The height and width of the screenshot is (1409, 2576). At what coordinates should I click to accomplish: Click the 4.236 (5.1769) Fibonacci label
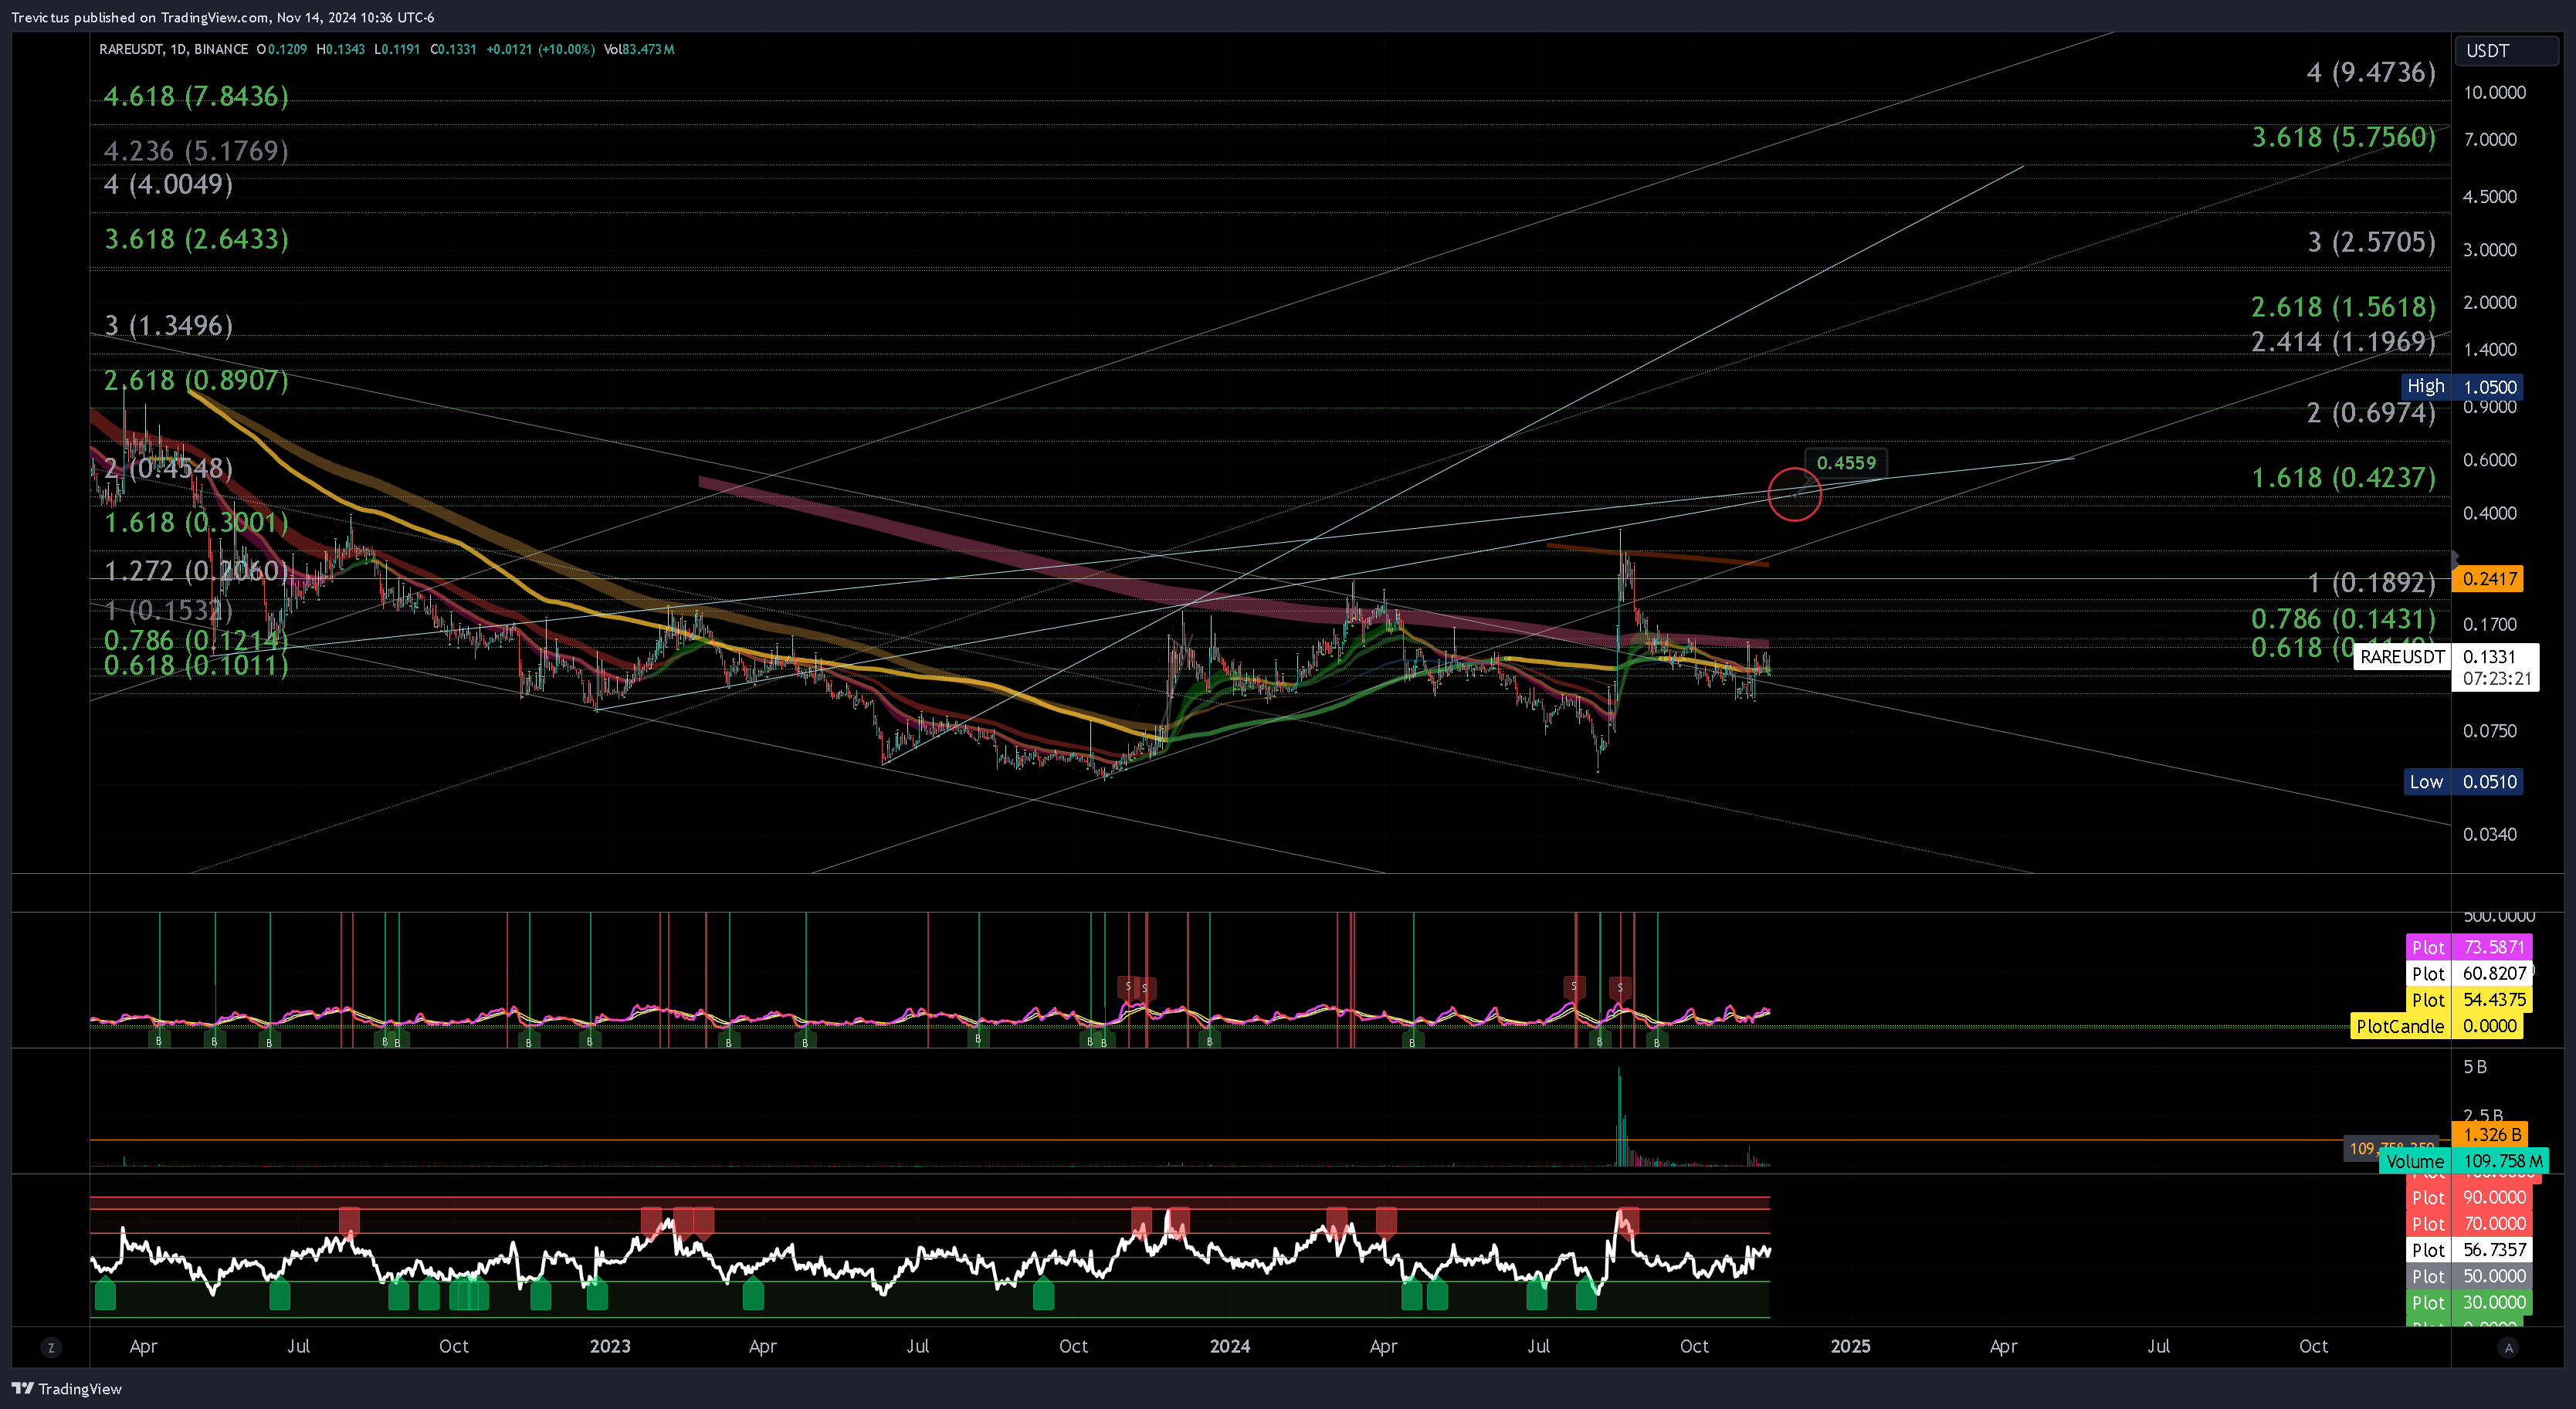click(x=196, y=151)
